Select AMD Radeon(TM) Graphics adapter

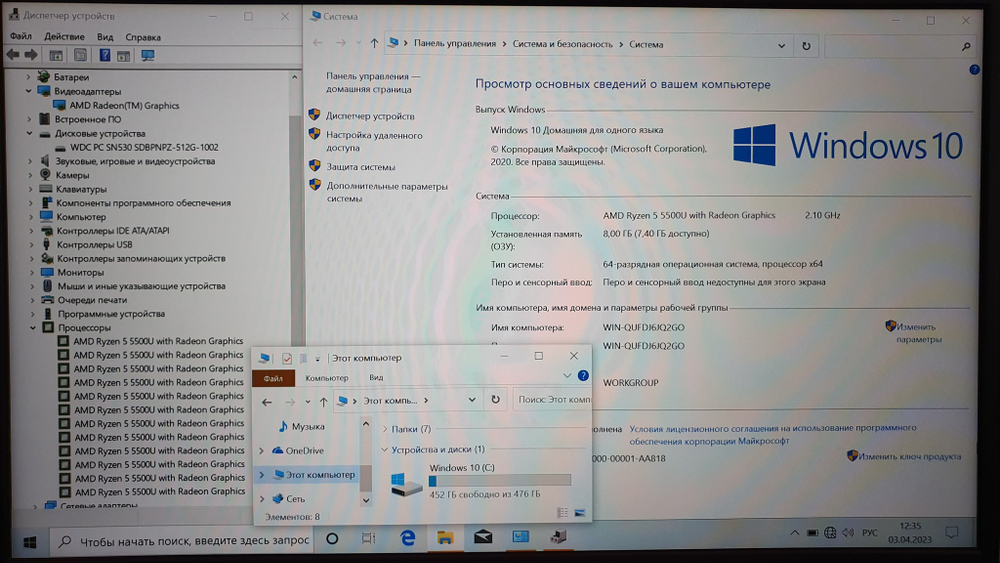124,105
